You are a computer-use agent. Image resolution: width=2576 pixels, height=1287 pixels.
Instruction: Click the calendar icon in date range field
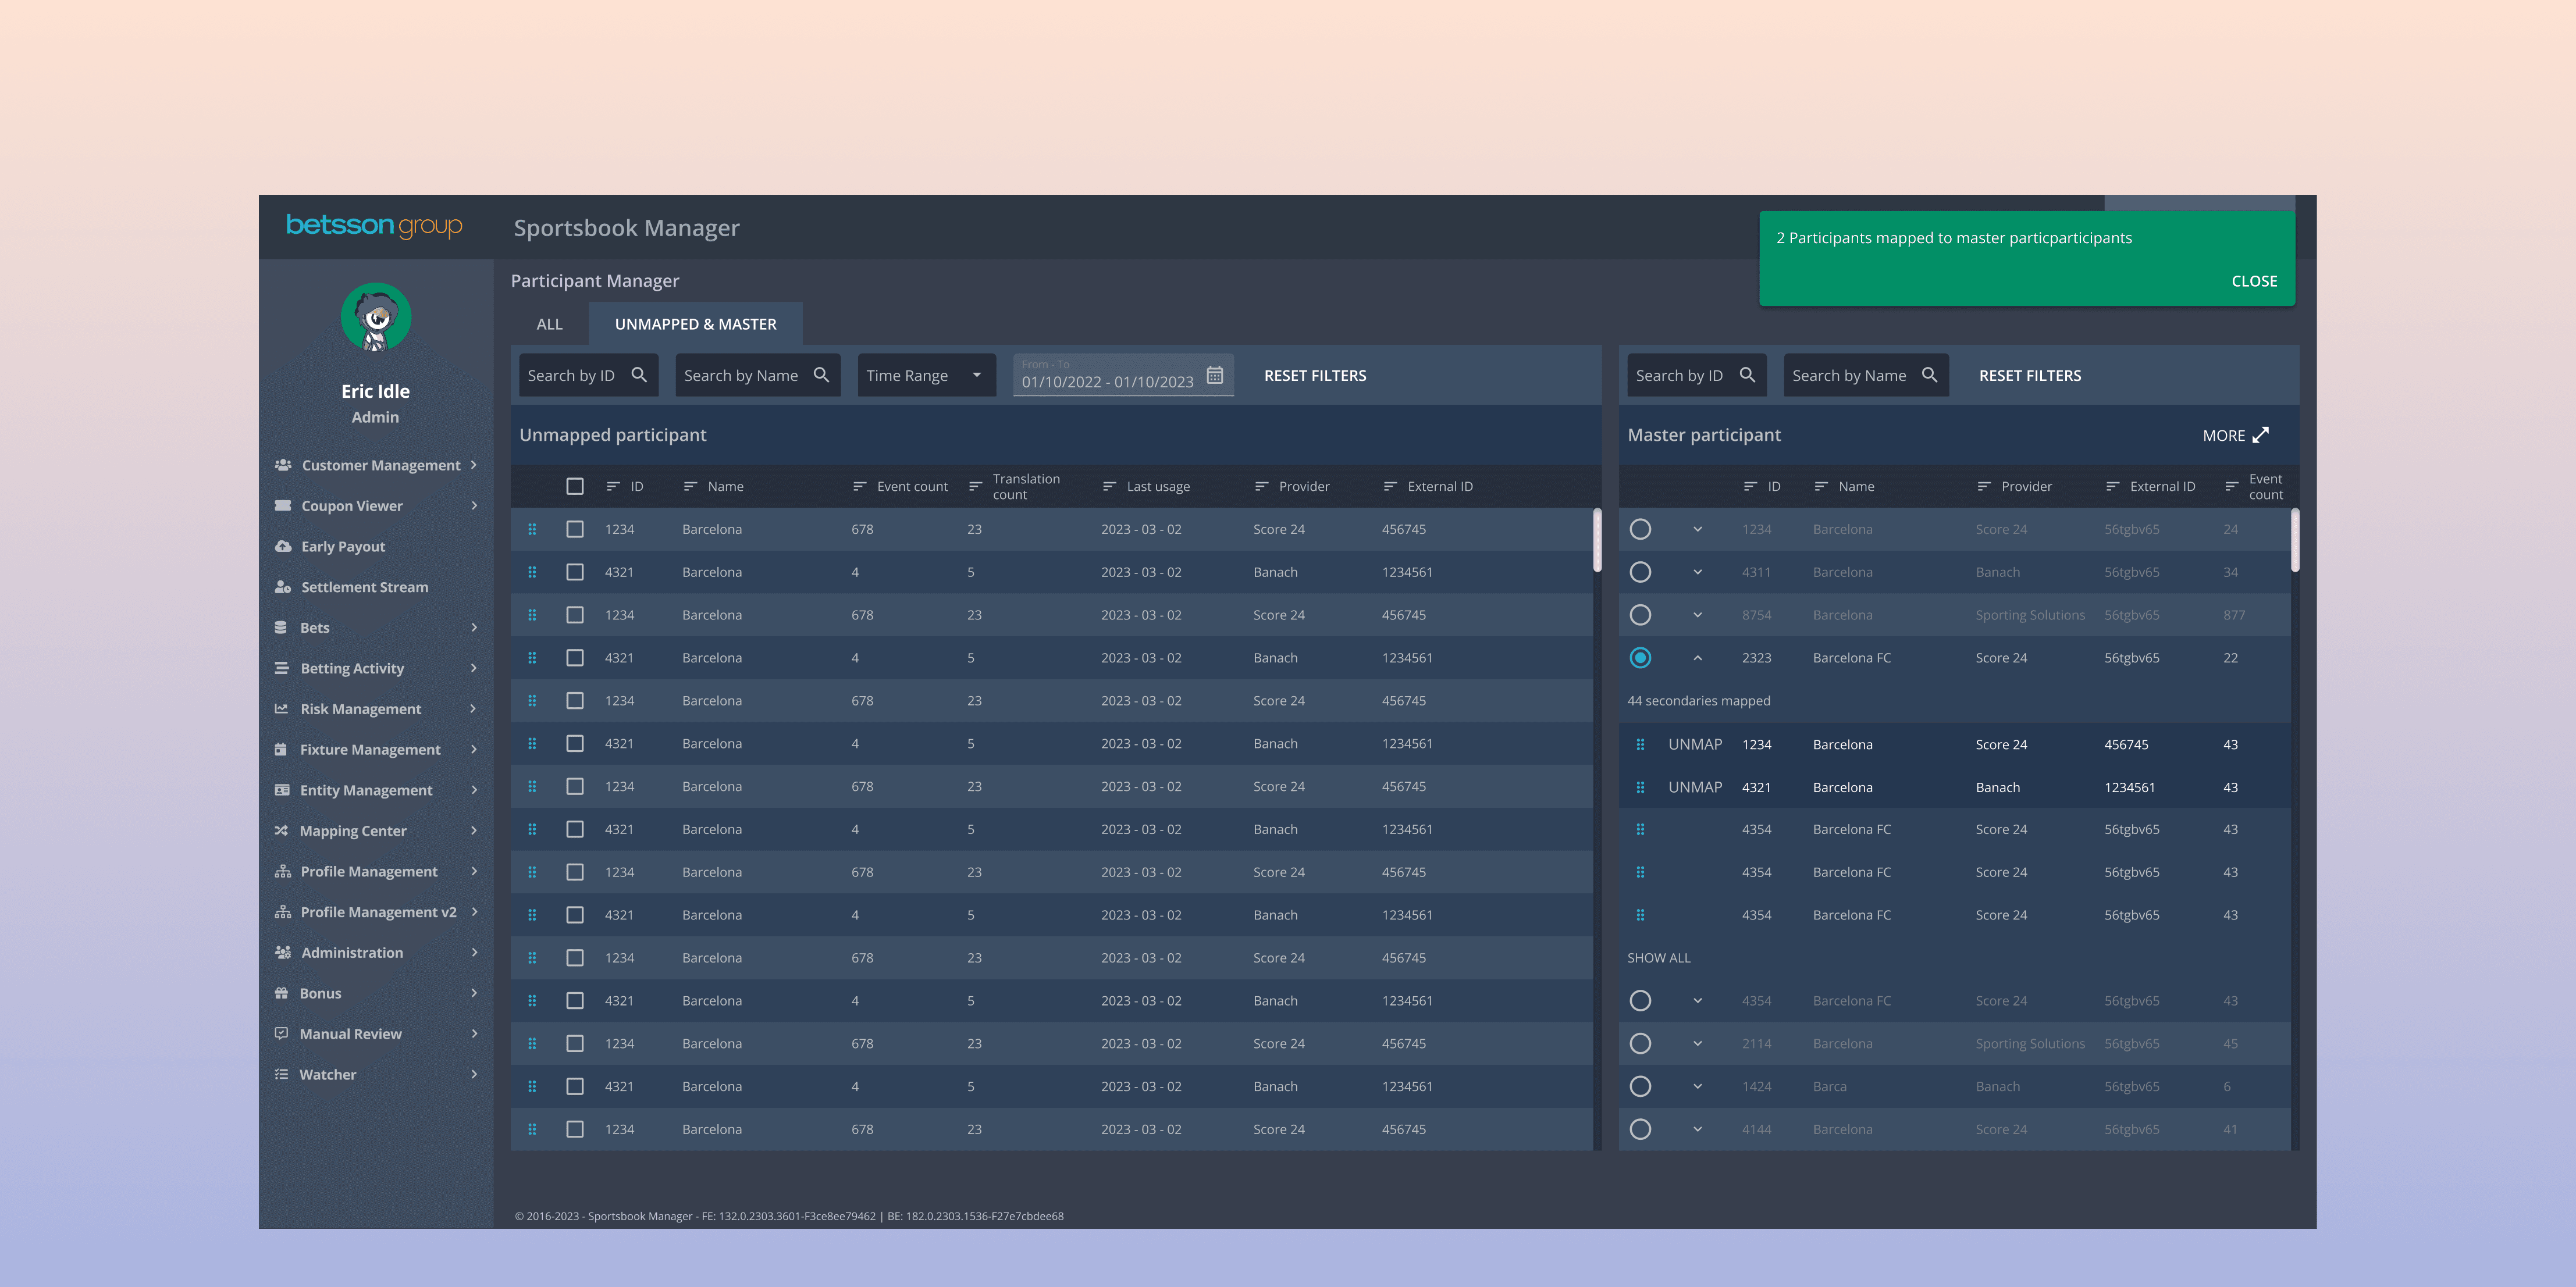1214,375
